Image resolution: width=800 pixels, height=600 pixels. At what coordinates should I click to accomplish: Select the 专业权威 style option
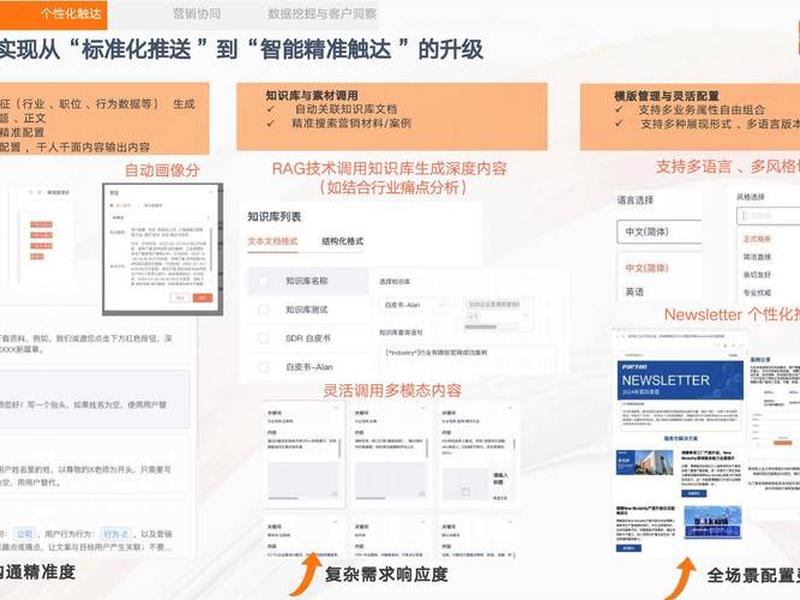tap(757, 292)
